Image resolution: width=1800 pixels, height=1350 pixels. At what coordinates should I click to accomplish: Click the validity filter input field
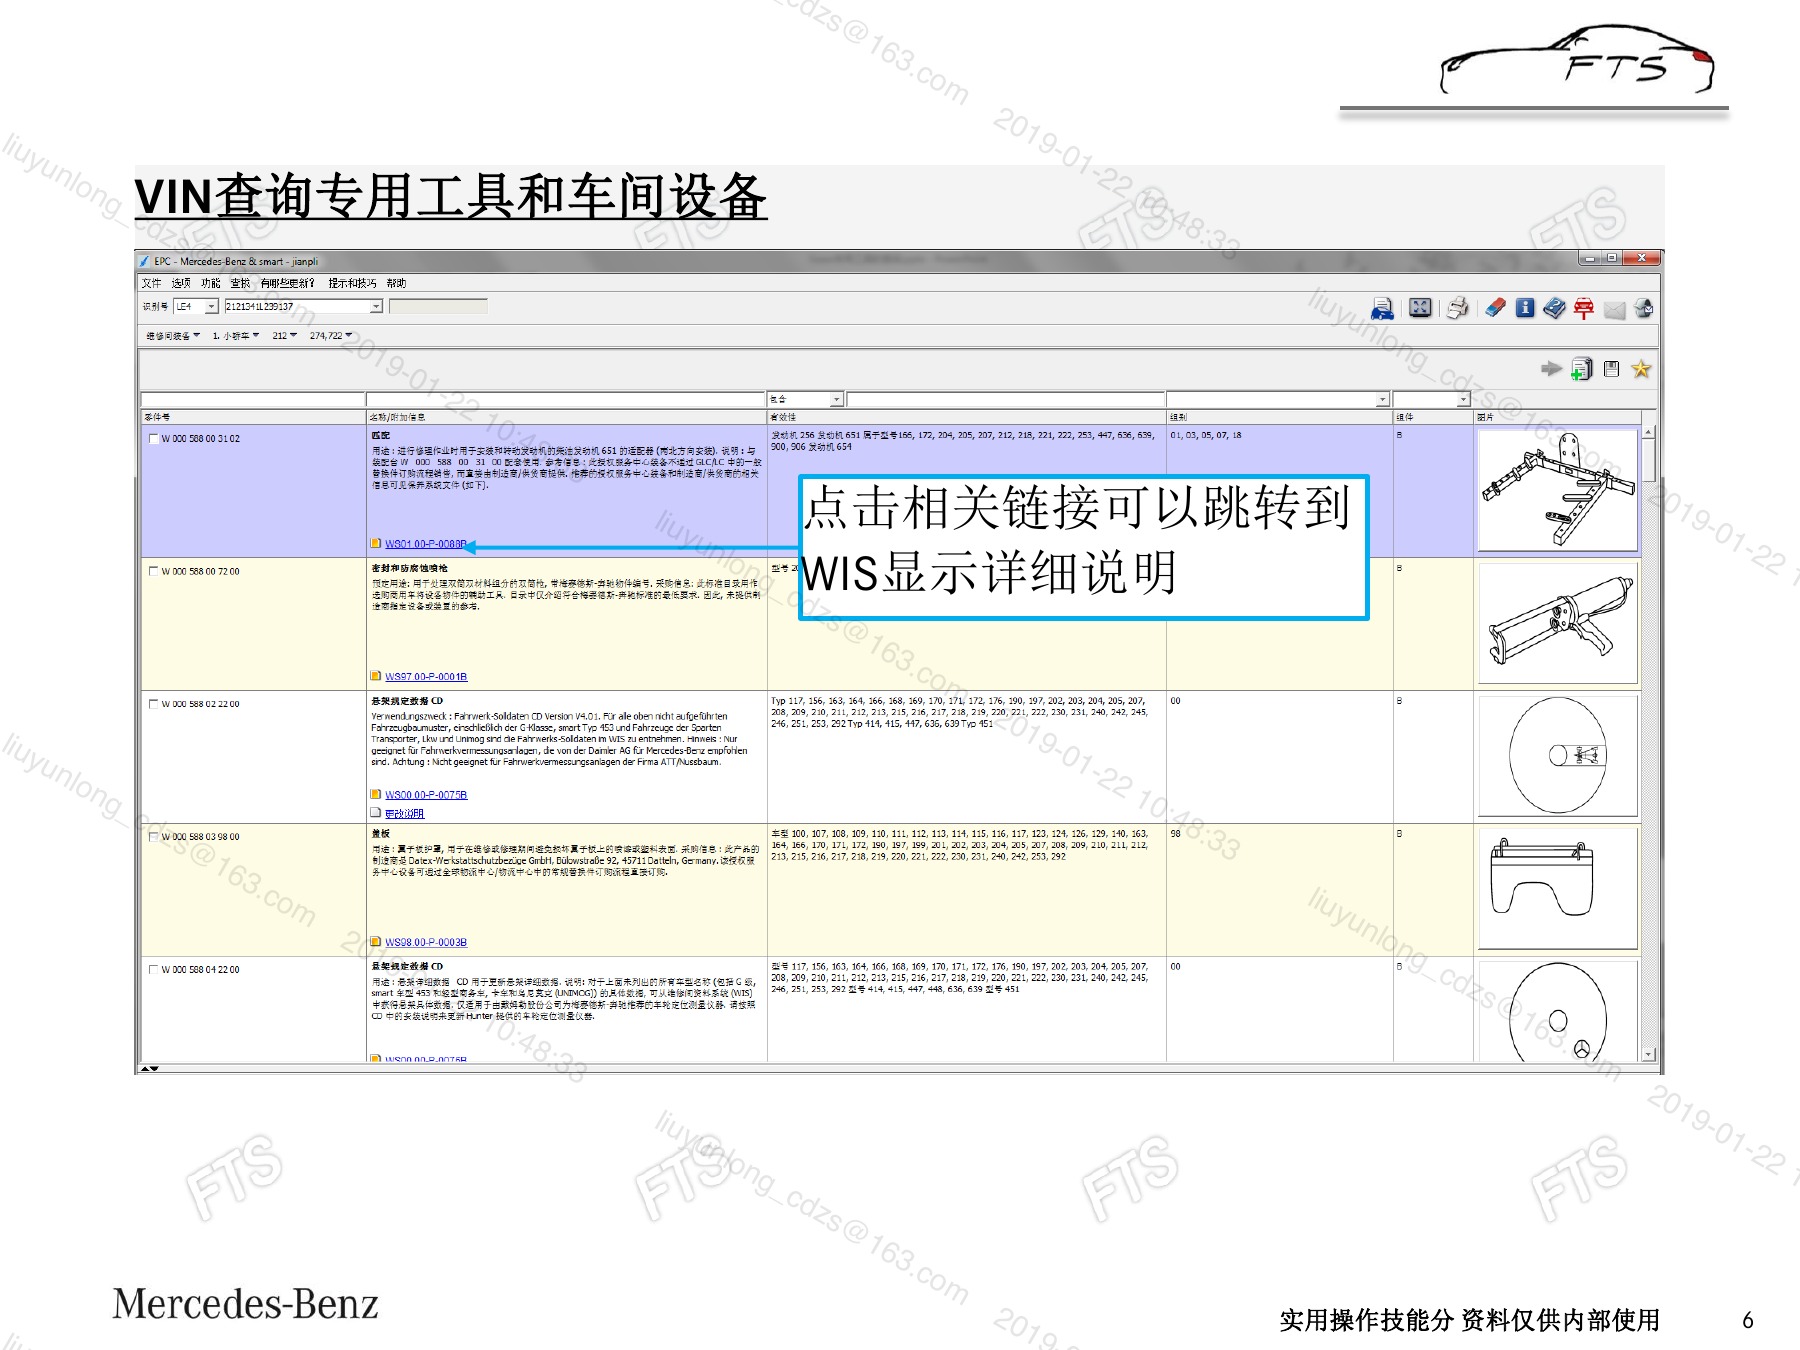coord(1006,399)
